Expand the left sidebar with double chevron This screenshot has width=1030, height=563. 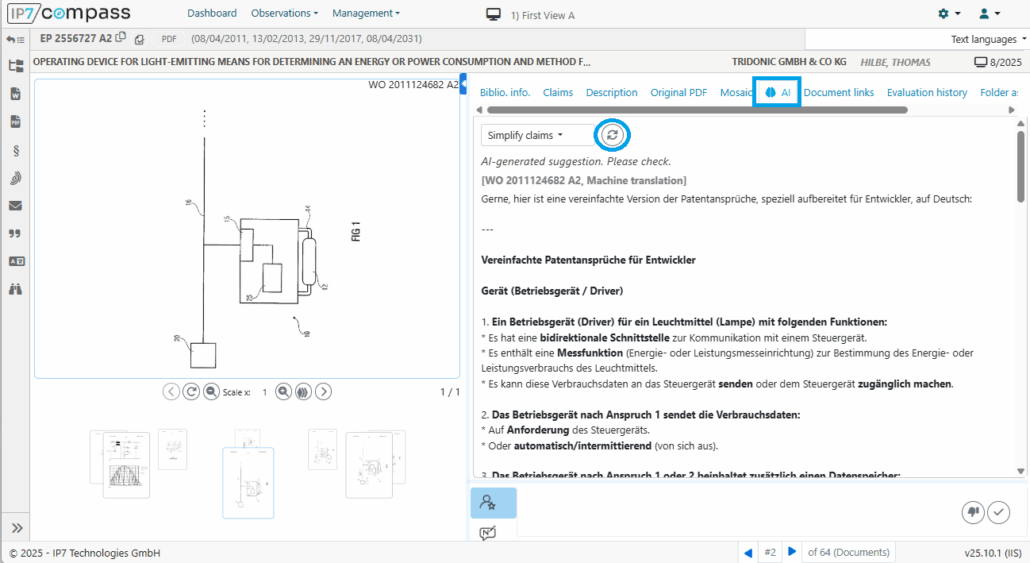coord(16,528)
